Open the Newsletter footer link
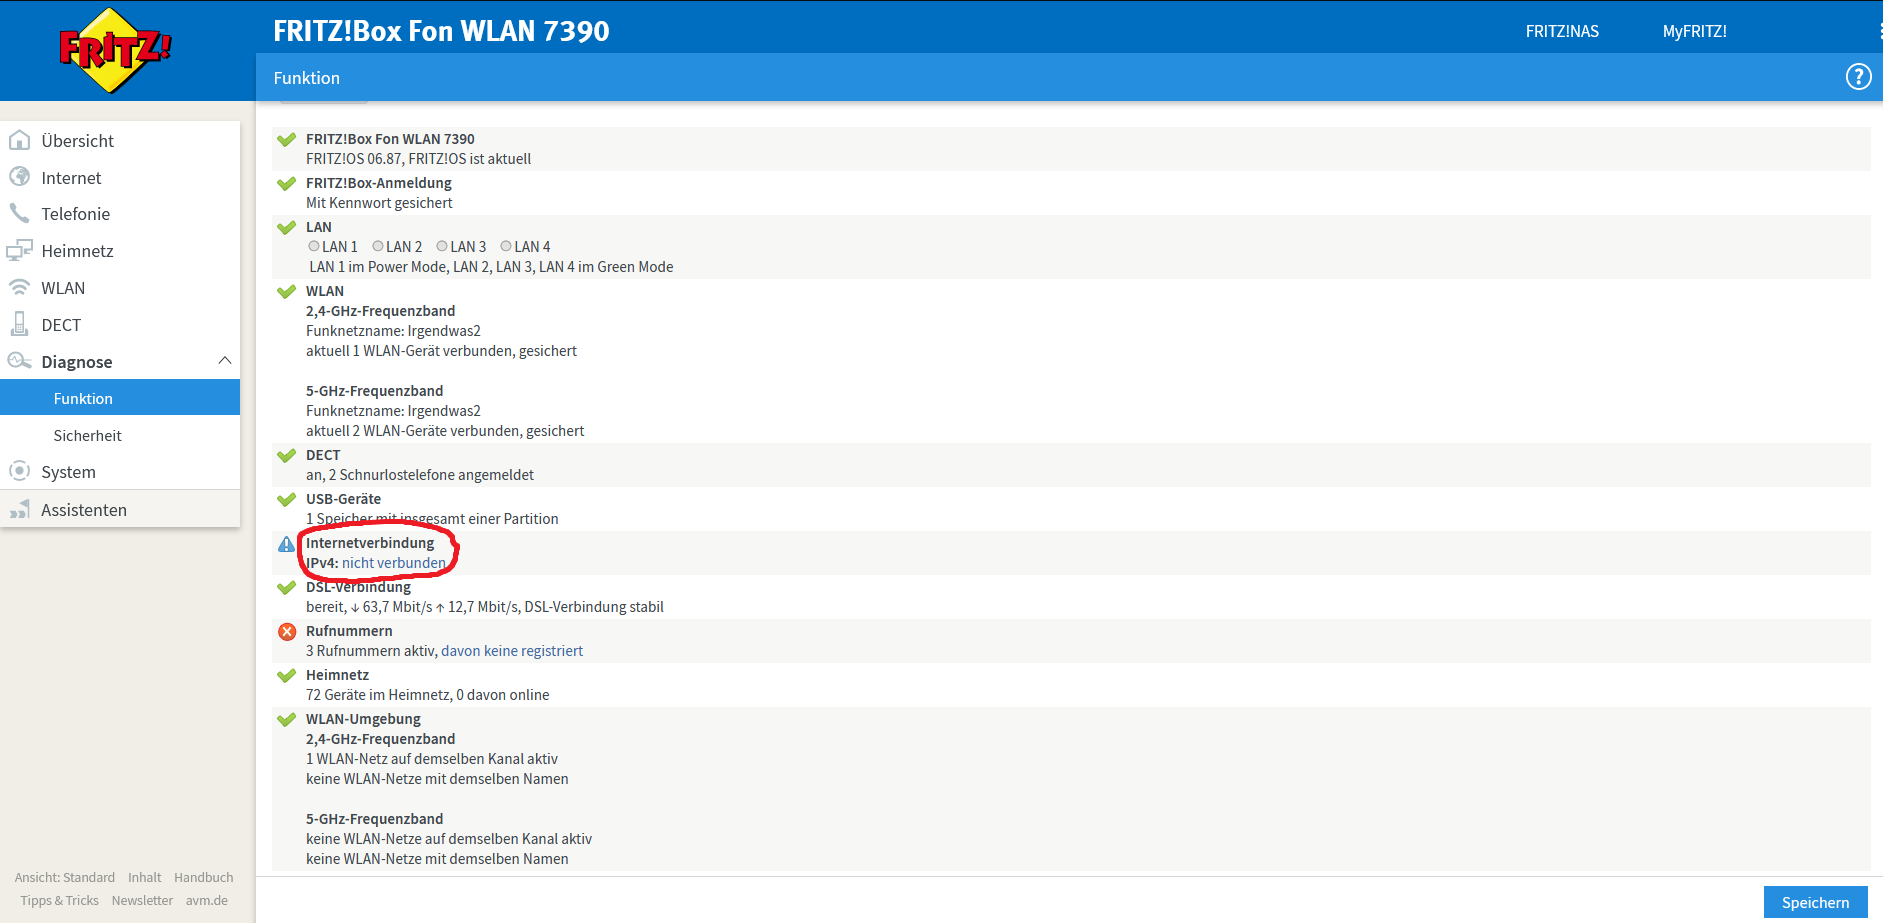 [142, 900]
